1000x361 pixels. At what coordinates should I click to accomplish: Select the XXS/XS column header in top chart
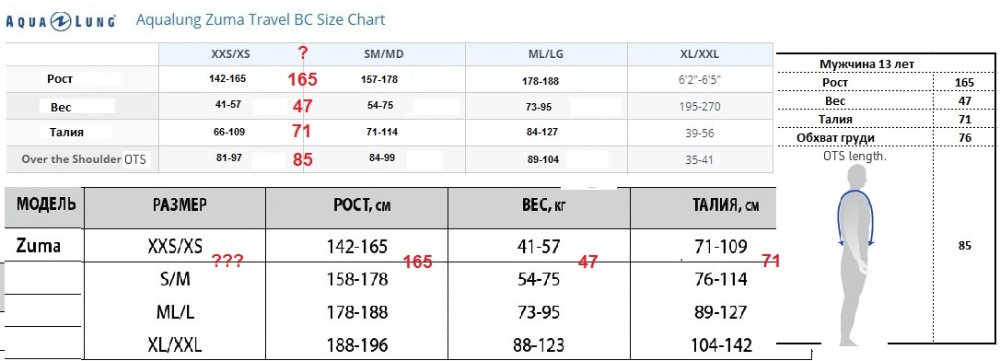click(230, 55)
